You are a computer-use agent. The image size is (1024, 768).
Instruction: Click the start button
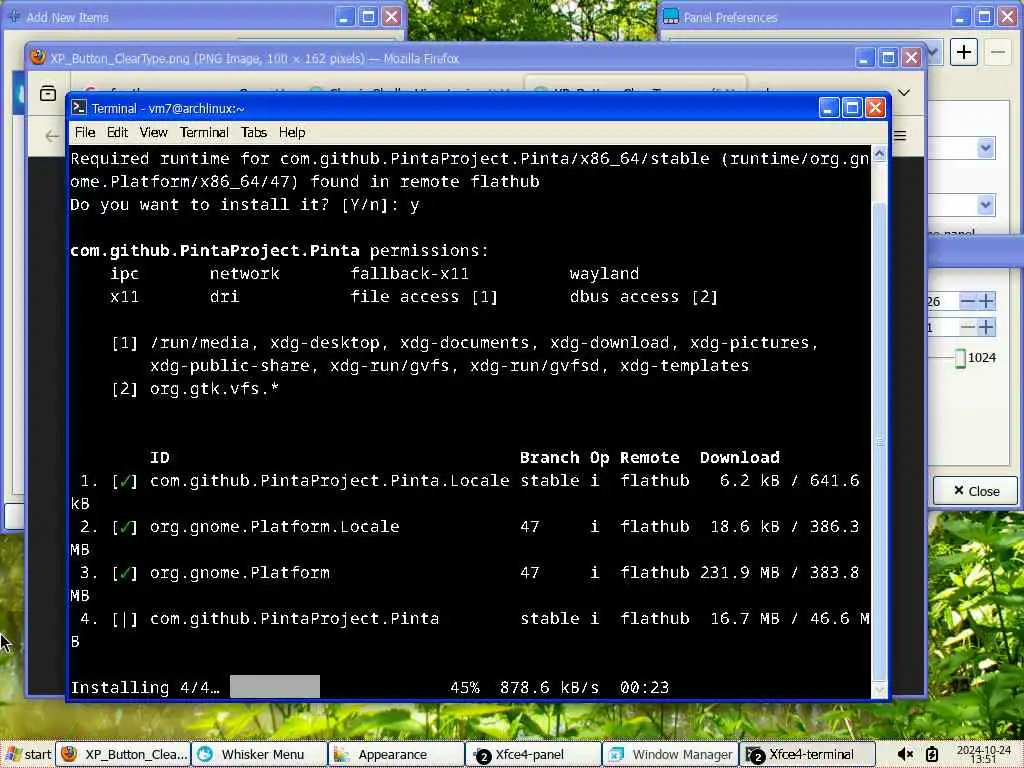27,754
